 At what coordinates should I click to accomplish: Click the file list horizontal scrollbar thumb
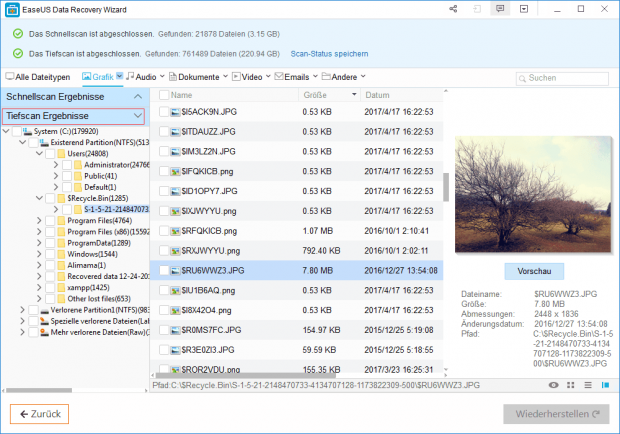click(x=246, y=375)
